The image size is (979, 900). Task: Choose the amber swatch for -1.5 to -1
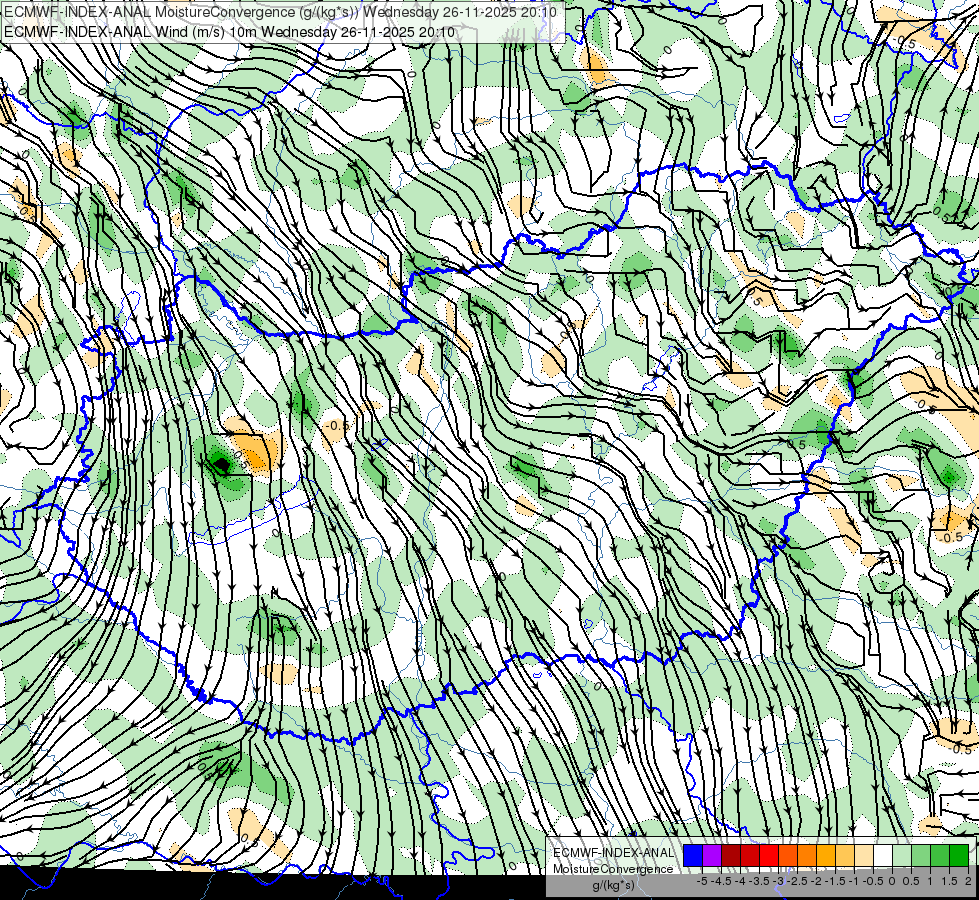(x=826, y=855)
